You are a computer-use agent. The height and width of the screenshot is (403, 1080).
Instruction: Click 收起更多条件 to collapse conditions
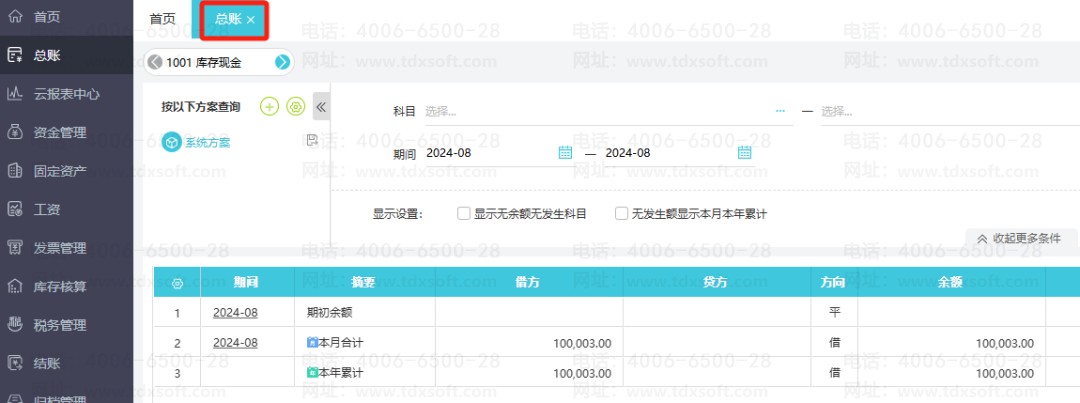click(x=1019, y=238)
